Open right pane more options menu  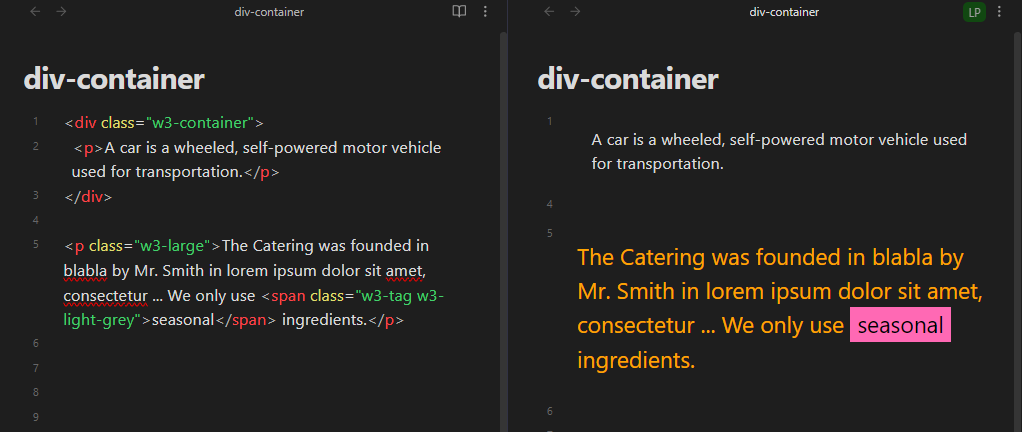pos(999,12)
